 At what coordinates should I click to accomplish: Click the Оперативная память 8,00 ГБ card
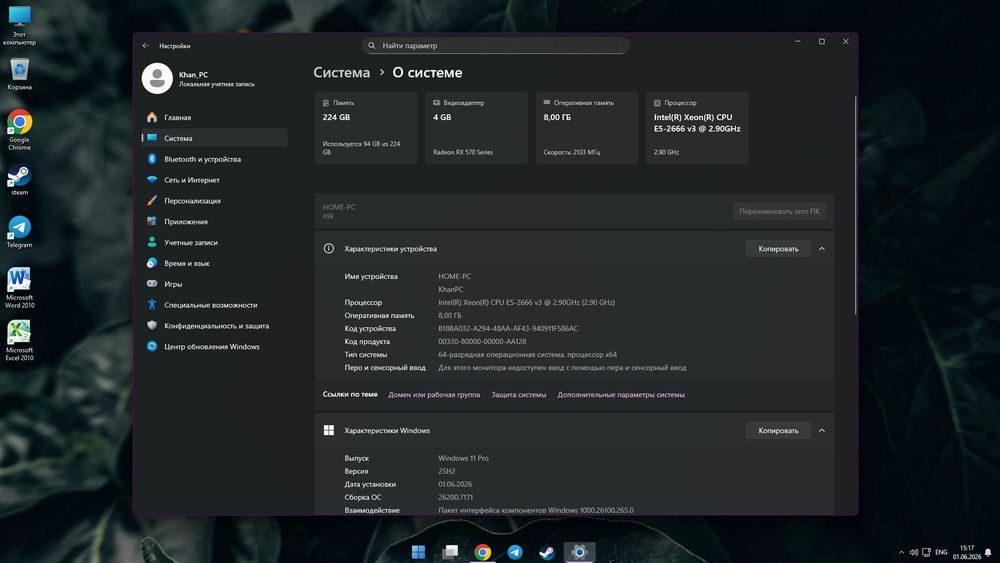(587, 128)
